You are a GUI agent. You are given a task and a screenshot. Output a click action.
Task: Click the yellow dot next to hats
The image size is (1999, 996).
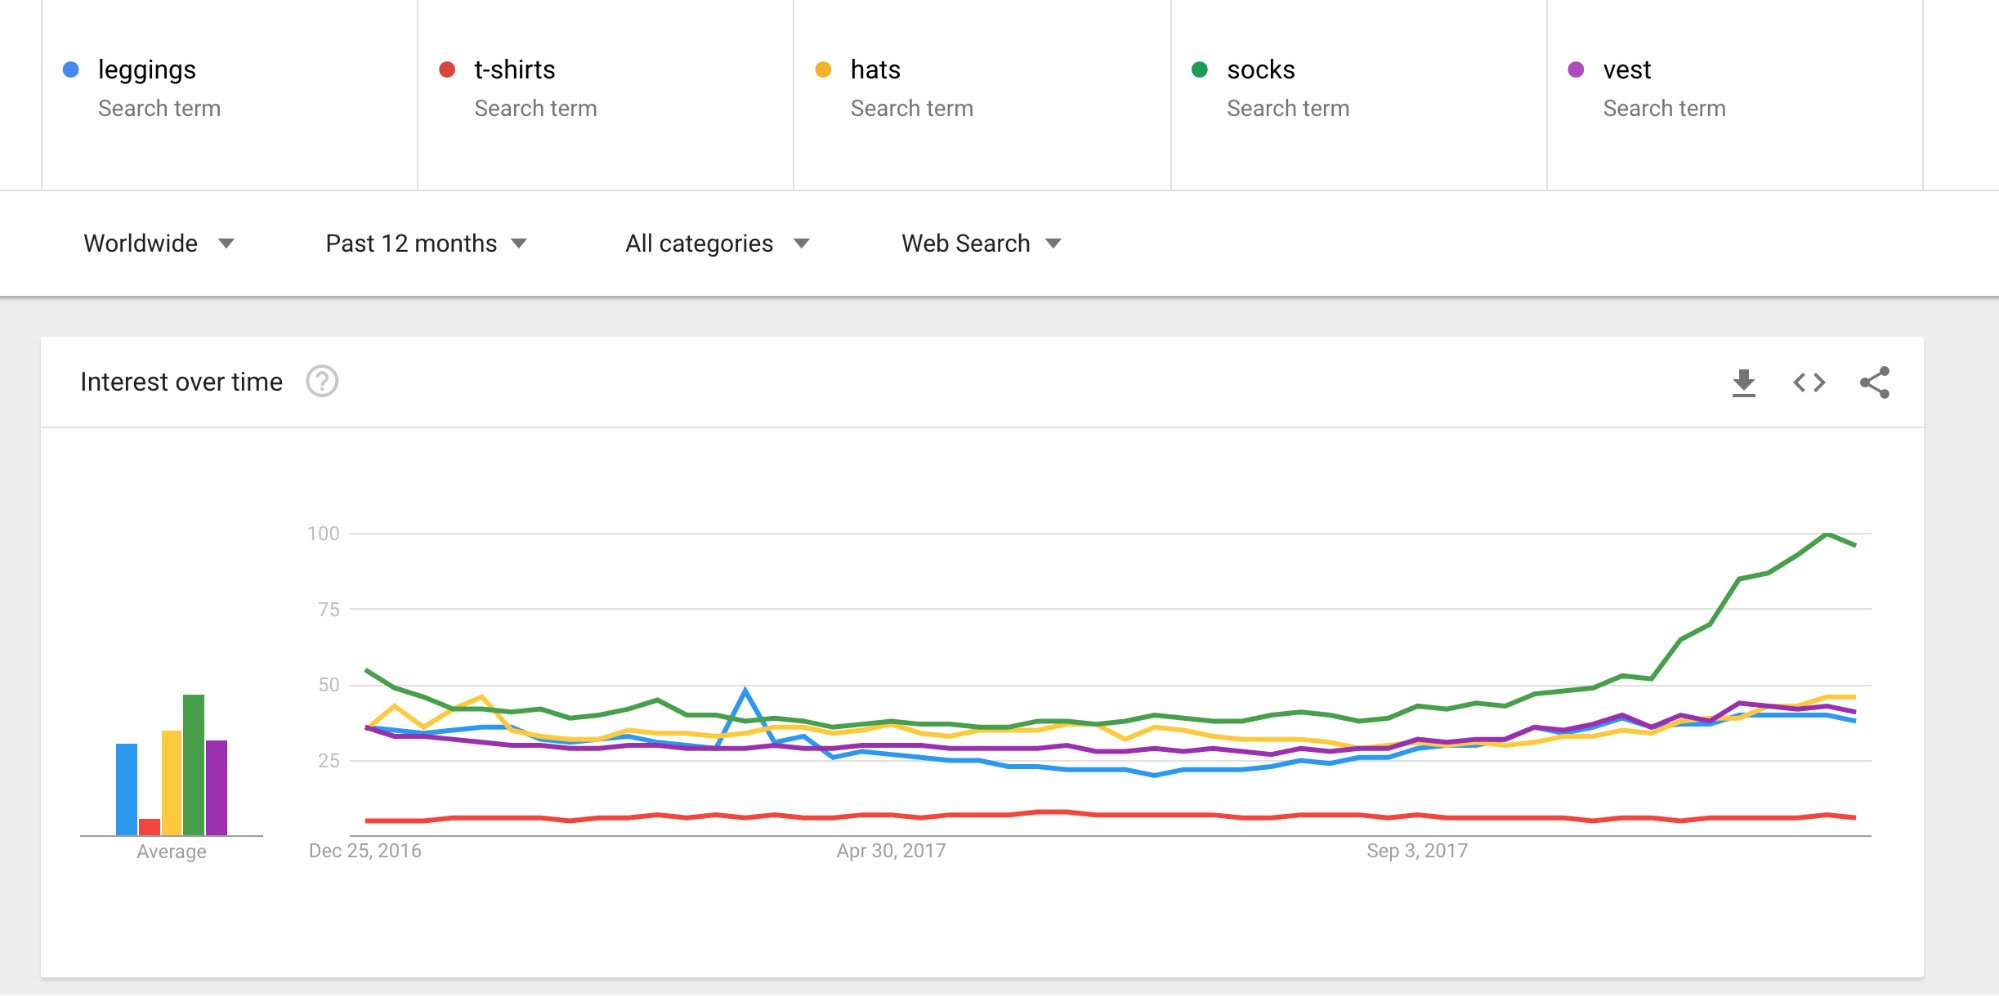click(x=823, y=69)
